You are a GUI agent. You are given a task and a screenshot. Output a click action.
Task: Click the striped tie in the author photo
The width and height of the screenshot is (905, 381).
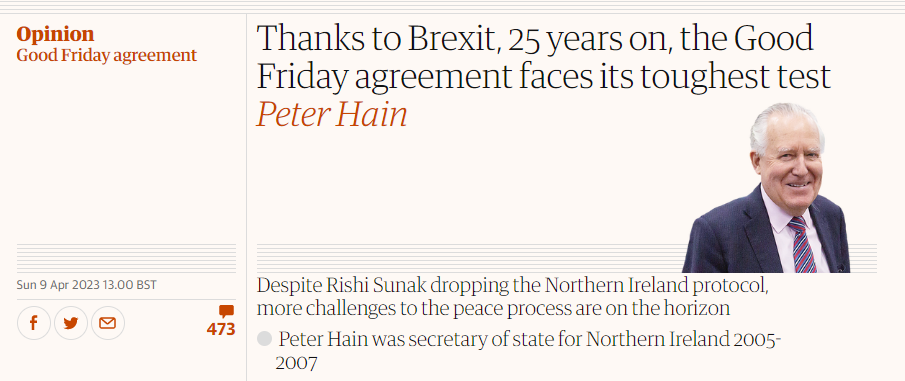point(802,244)
